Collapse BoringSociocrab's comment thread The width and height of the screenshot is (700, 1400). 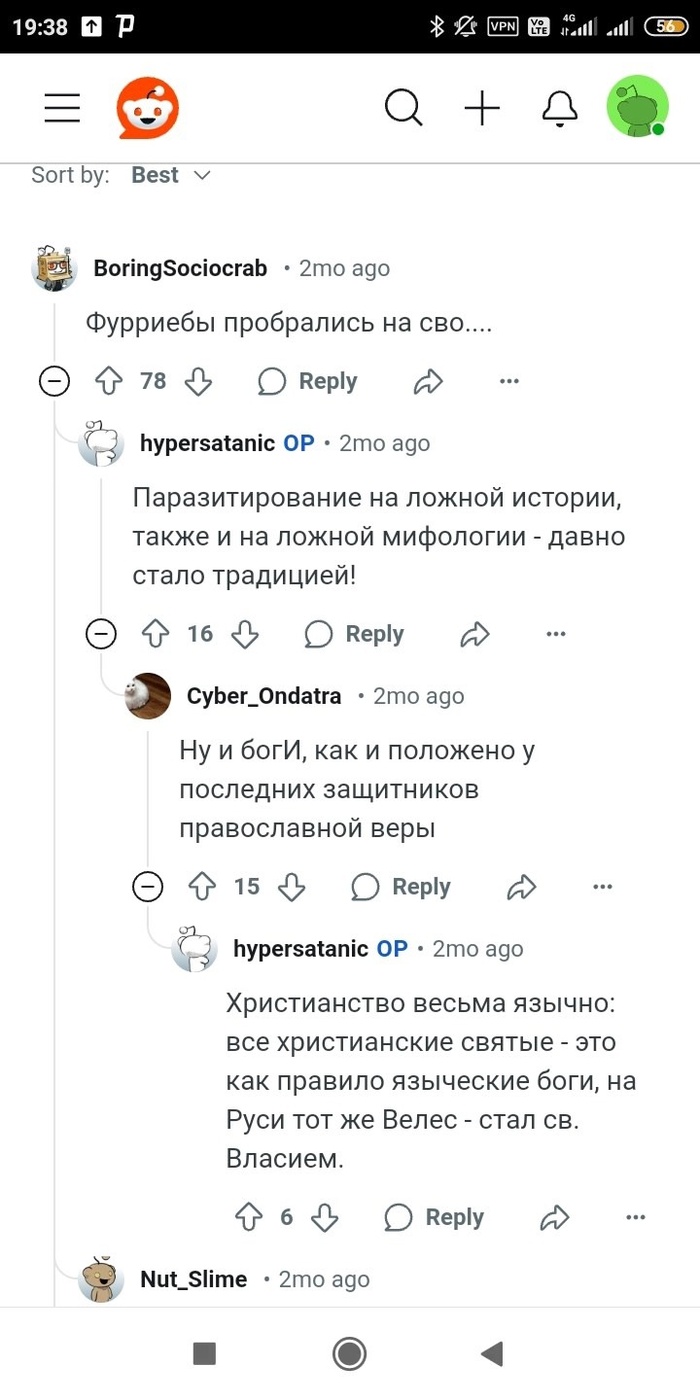pos(54,381)
